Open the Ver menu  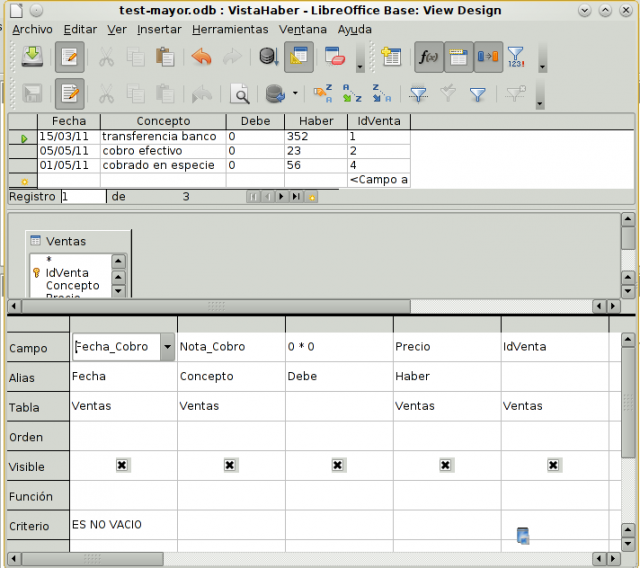(x=117, y=29)
